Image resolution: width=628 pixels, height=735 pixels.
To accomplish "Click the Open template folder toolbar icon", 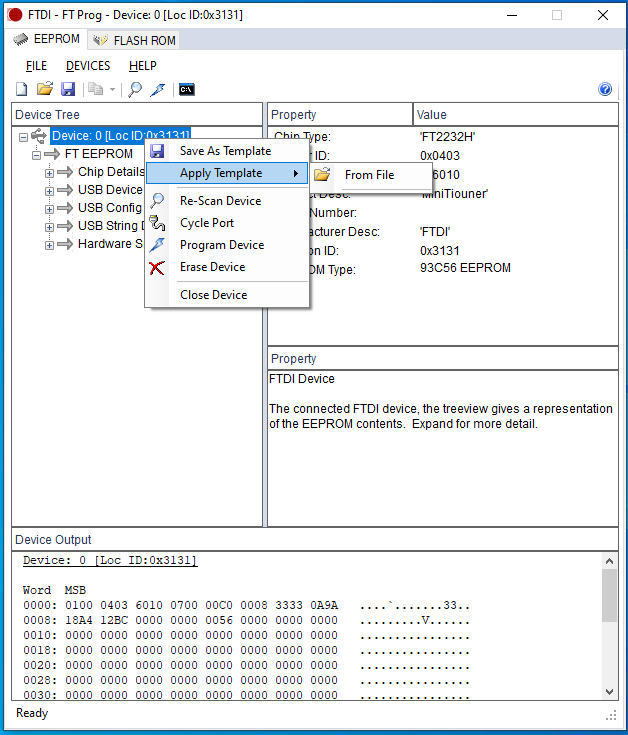I will tap(45, 89).
